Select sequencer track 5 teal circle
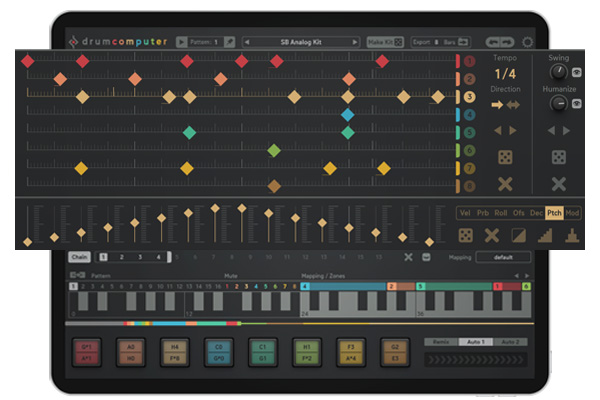The width and height of the screenshot is (600, 400). click(x=470, y=132)
